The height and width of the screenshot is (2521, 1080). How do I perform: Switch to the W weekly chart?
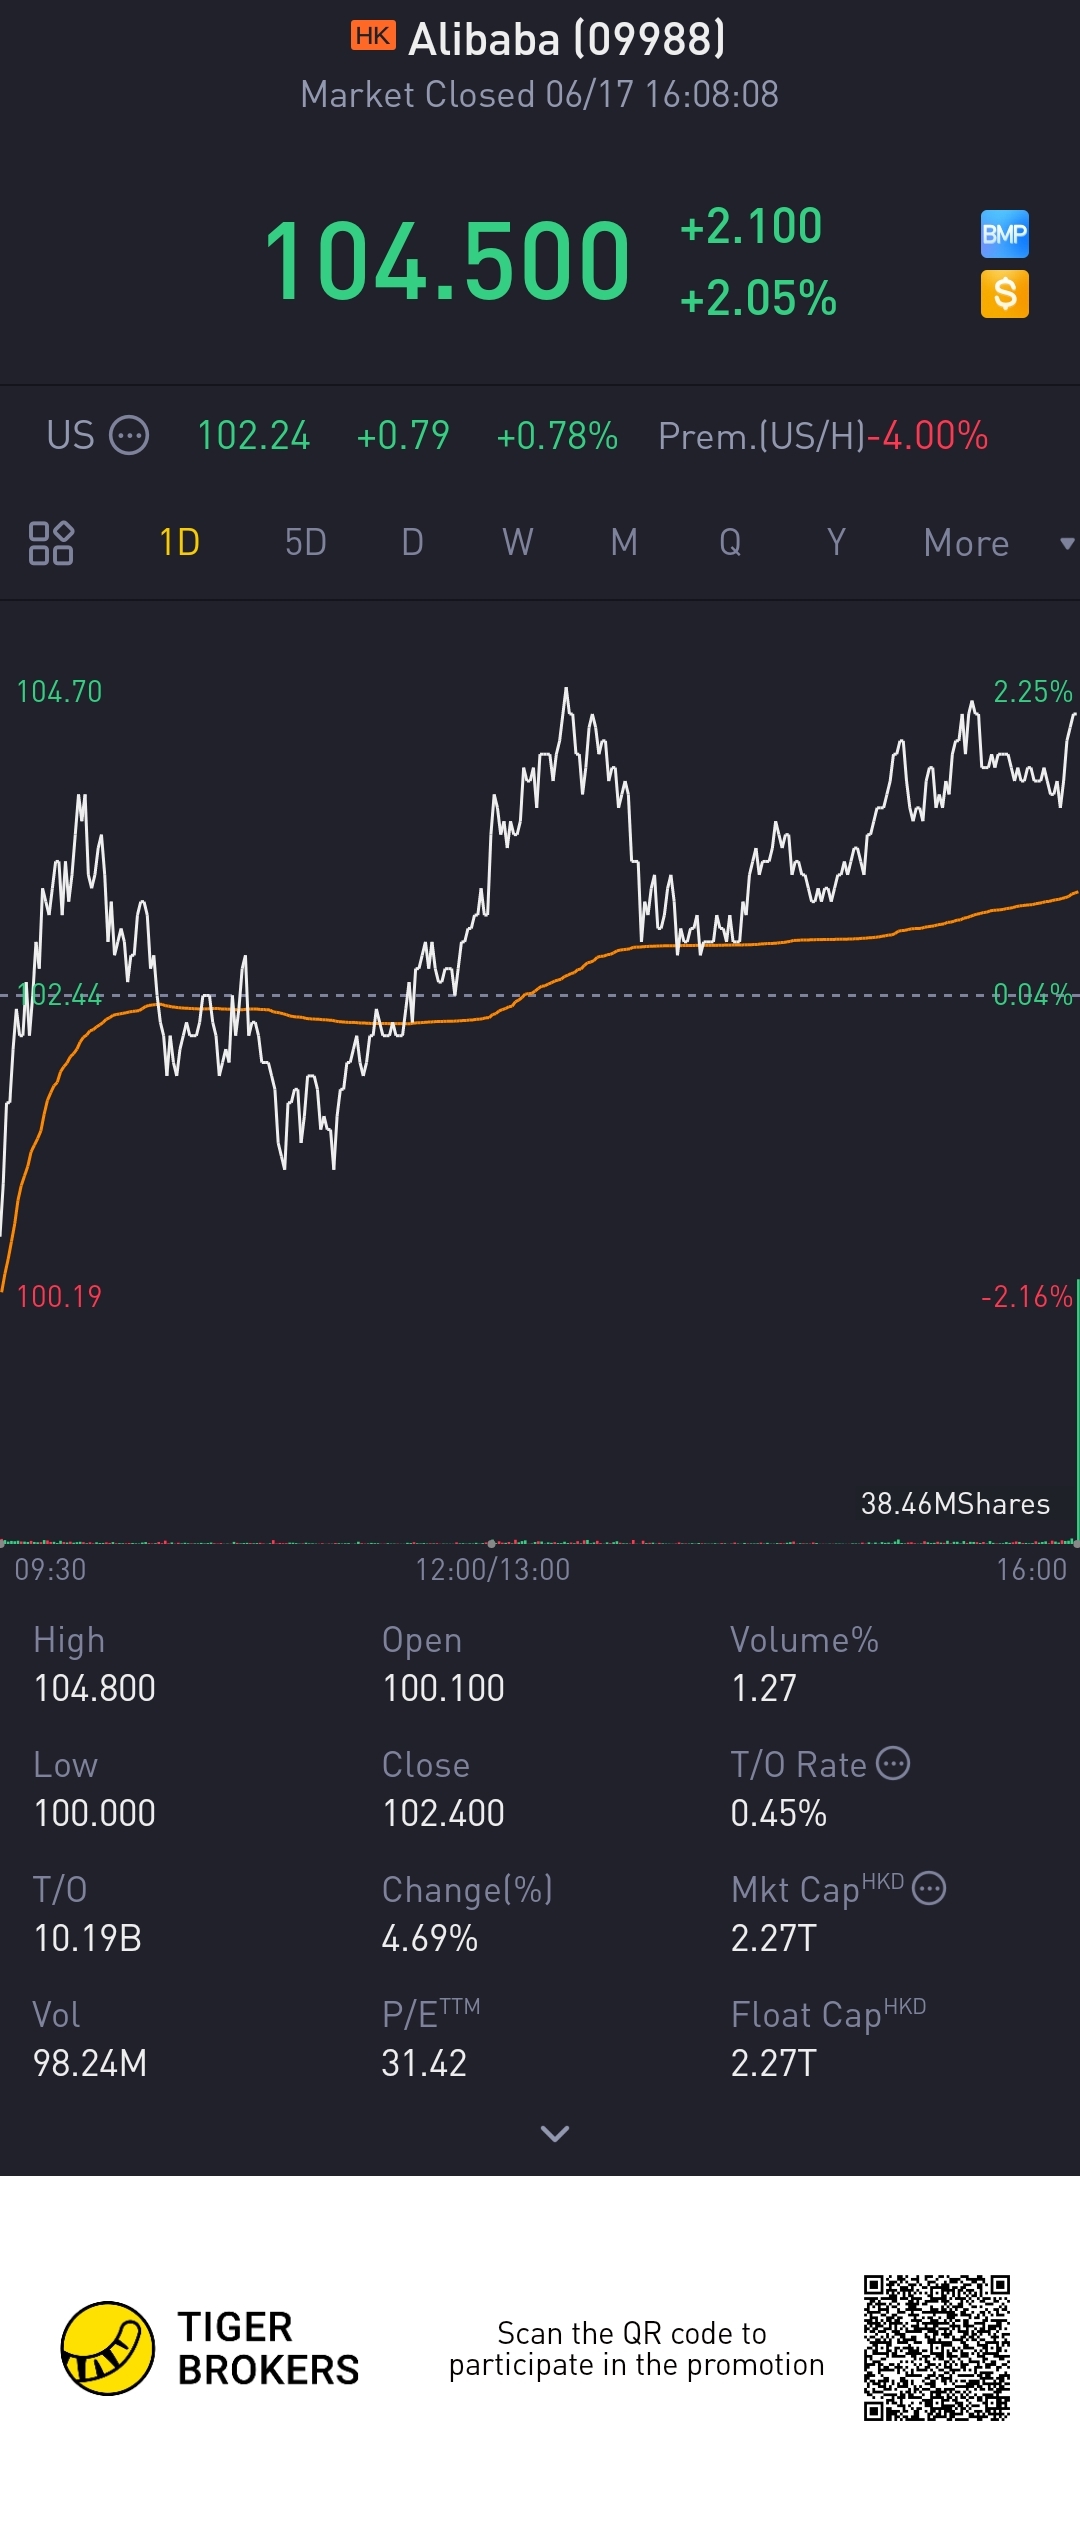[x=518, y=543]
